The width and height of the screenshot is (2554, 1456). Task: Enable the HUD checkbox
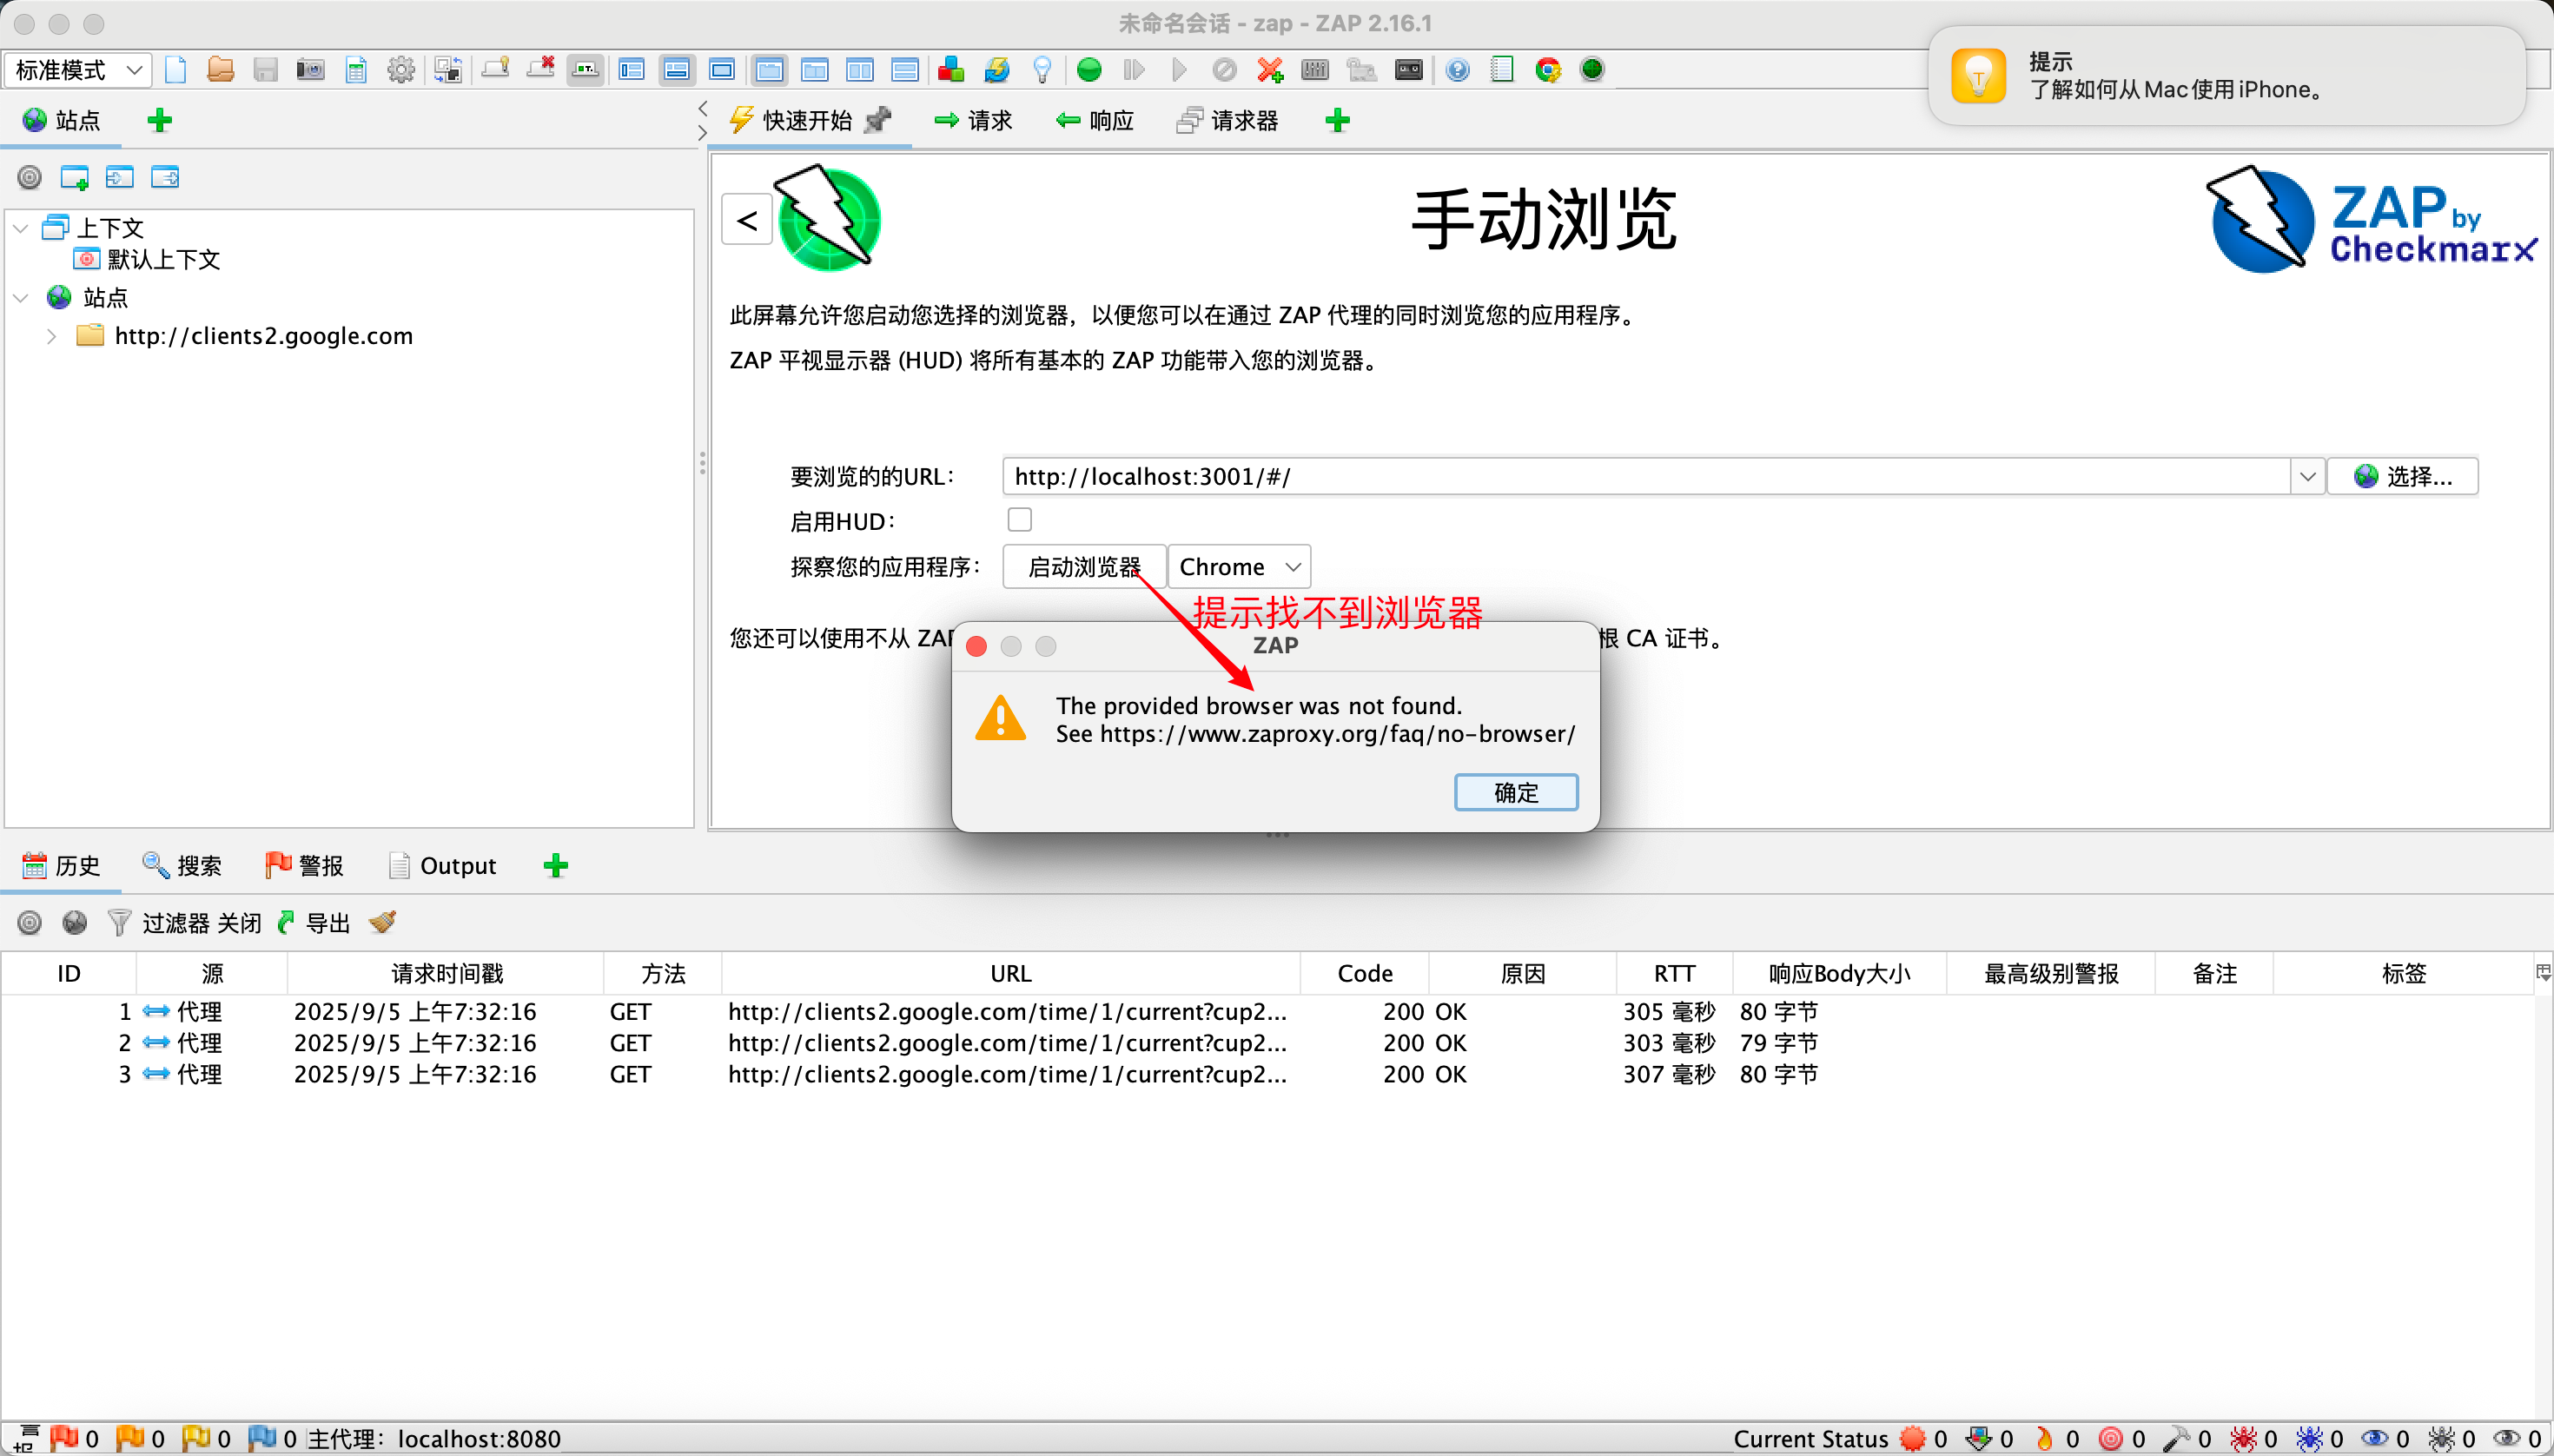click(x=1019, y=520)
